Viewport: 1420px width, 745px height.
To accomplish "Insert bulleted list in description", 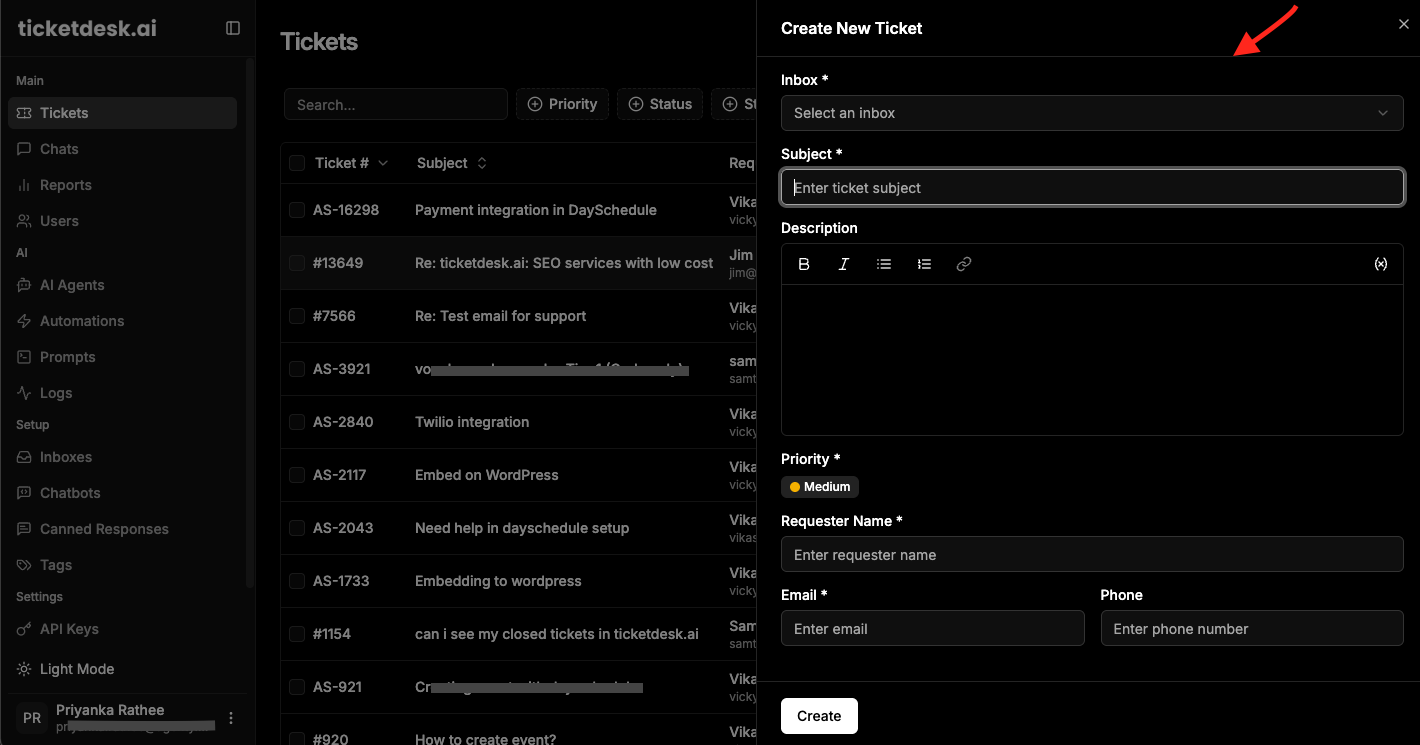I will coord(884,264).
